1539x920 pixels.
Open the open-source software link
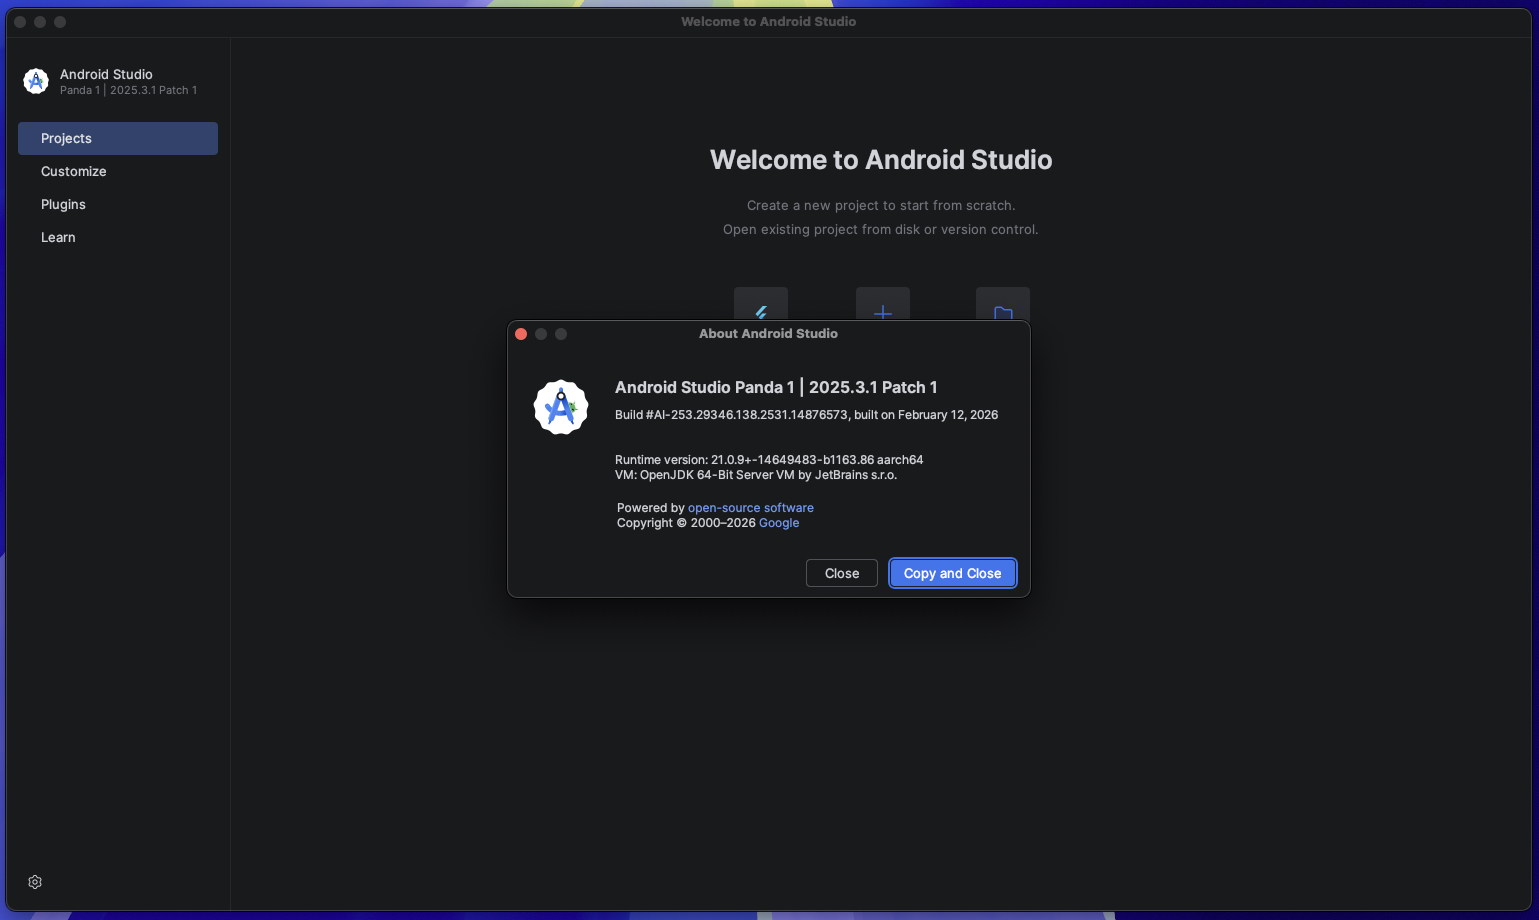pyautogui.click(x=750, y=508)
